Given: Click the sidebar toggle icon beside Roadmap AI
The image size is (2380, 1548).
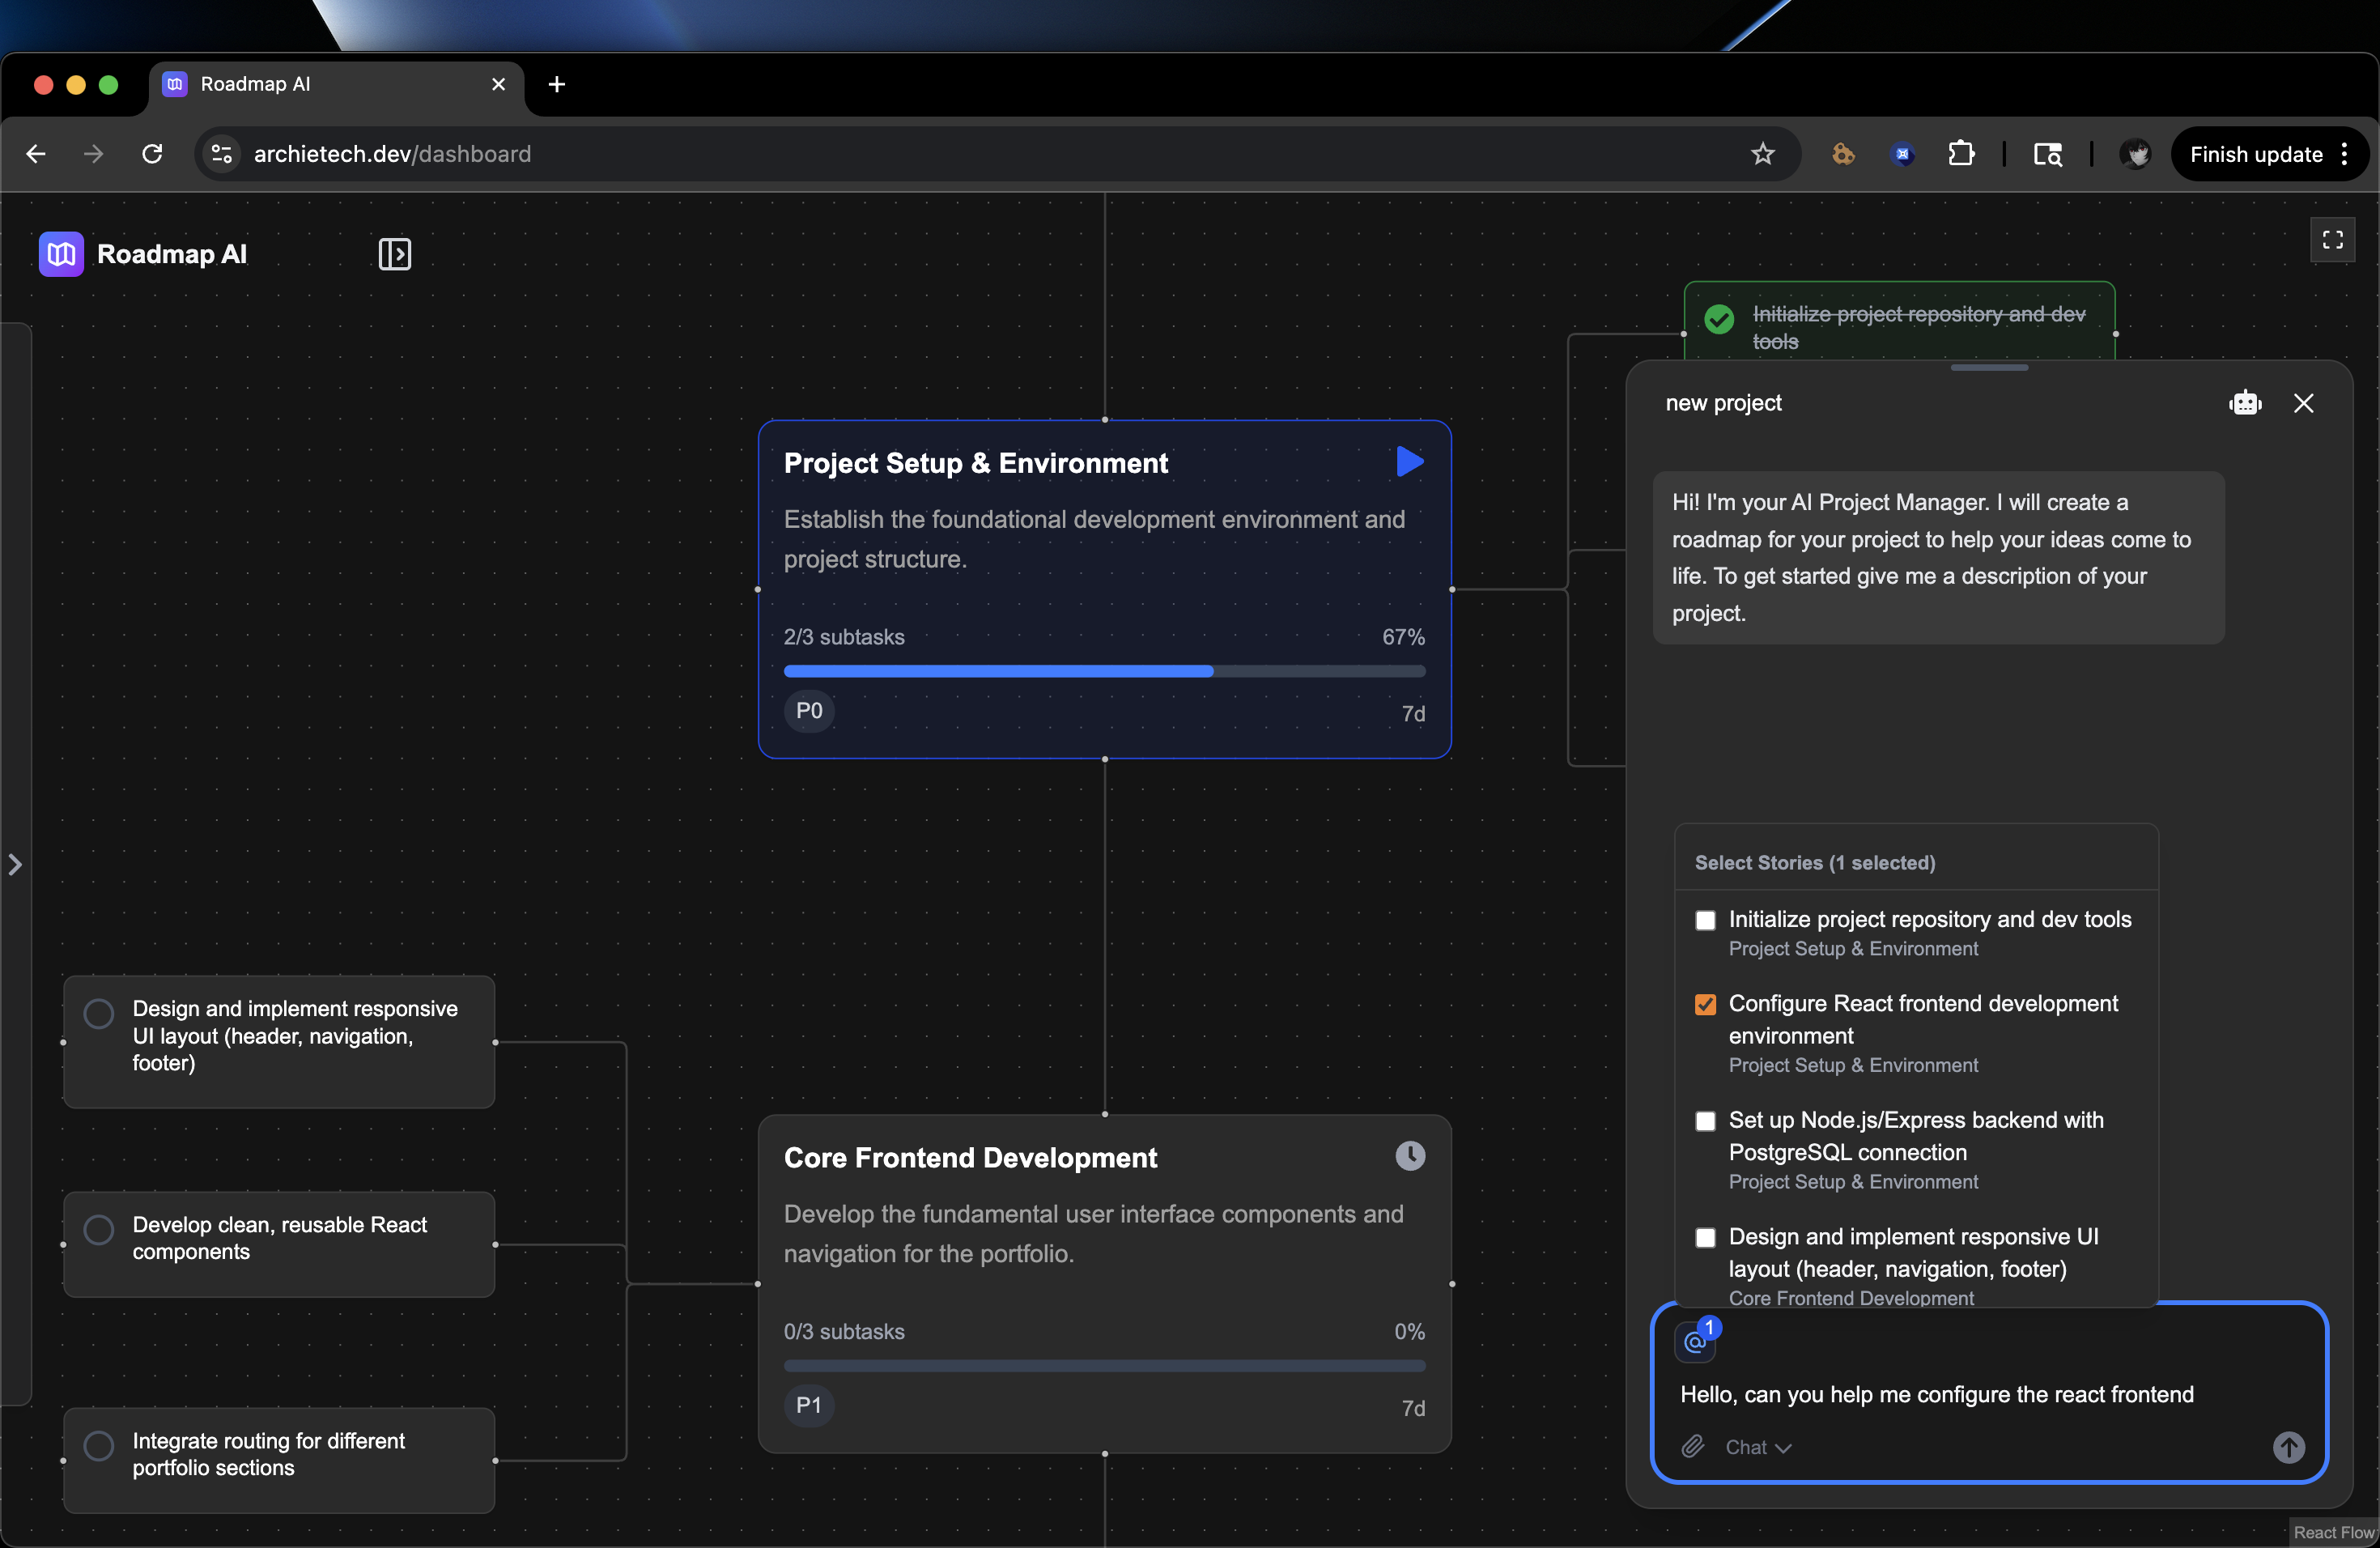Looking at the screenshot, I should click(x=394, y=254).
